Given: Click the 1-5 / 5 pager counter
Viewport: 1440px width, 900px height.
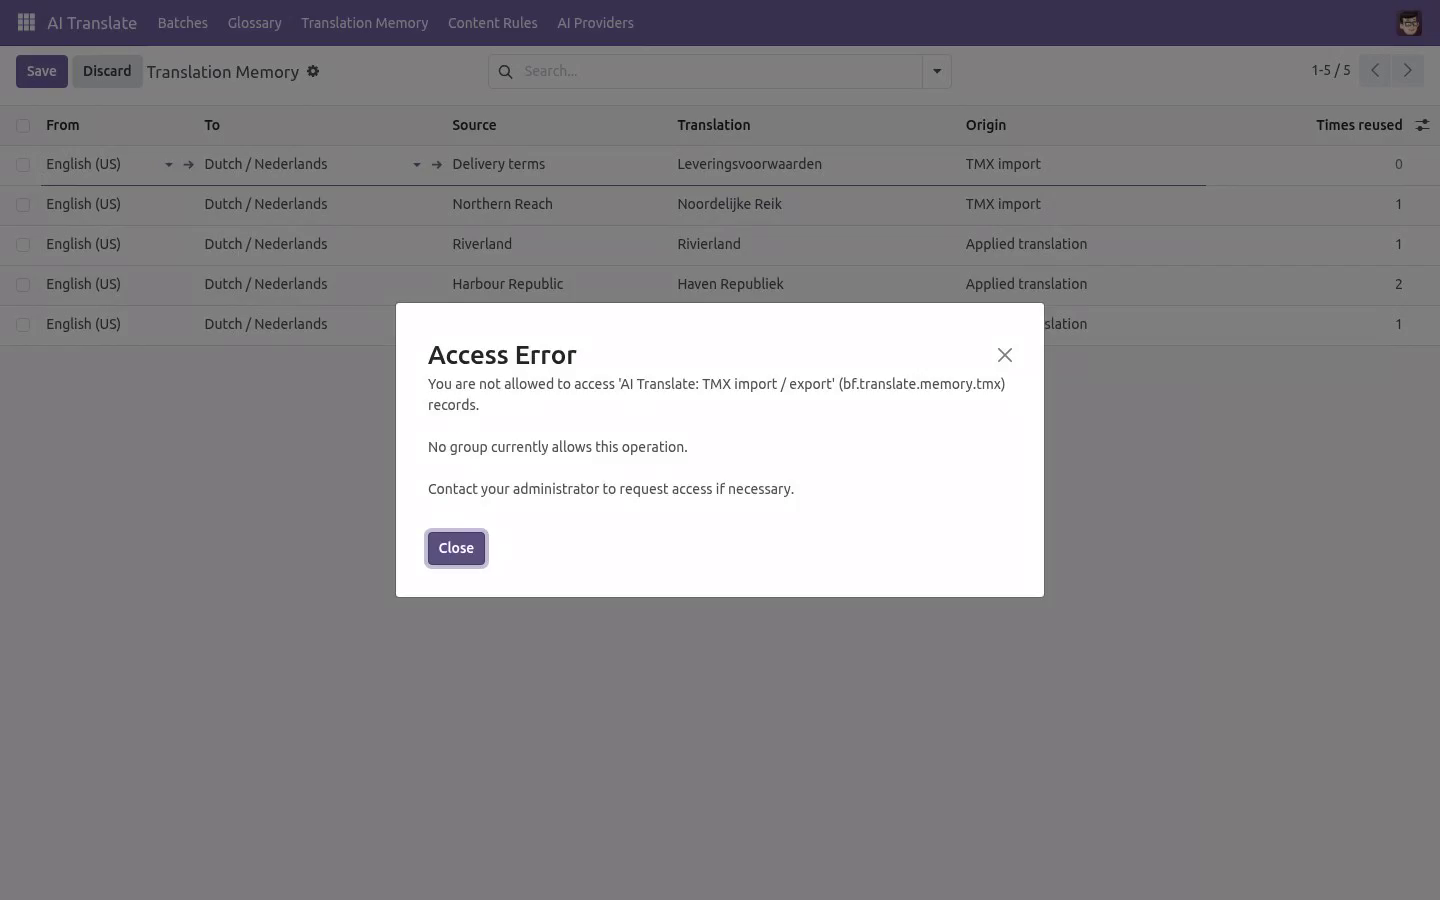Looking at the screenshot, I should point(1331,70).
